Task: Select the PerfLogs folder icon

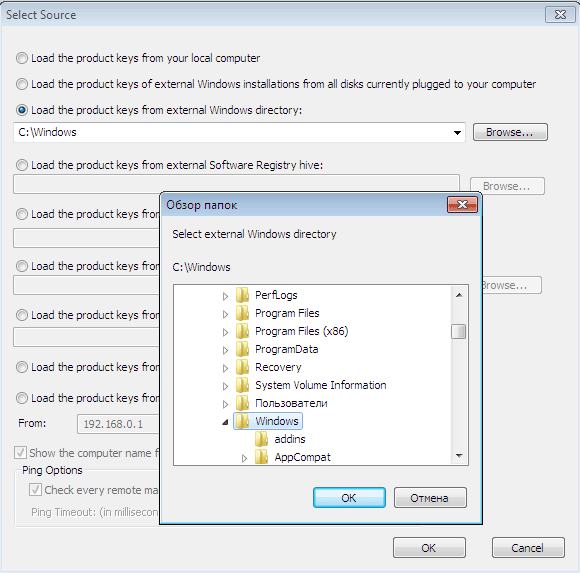Action: click(242, 295)
